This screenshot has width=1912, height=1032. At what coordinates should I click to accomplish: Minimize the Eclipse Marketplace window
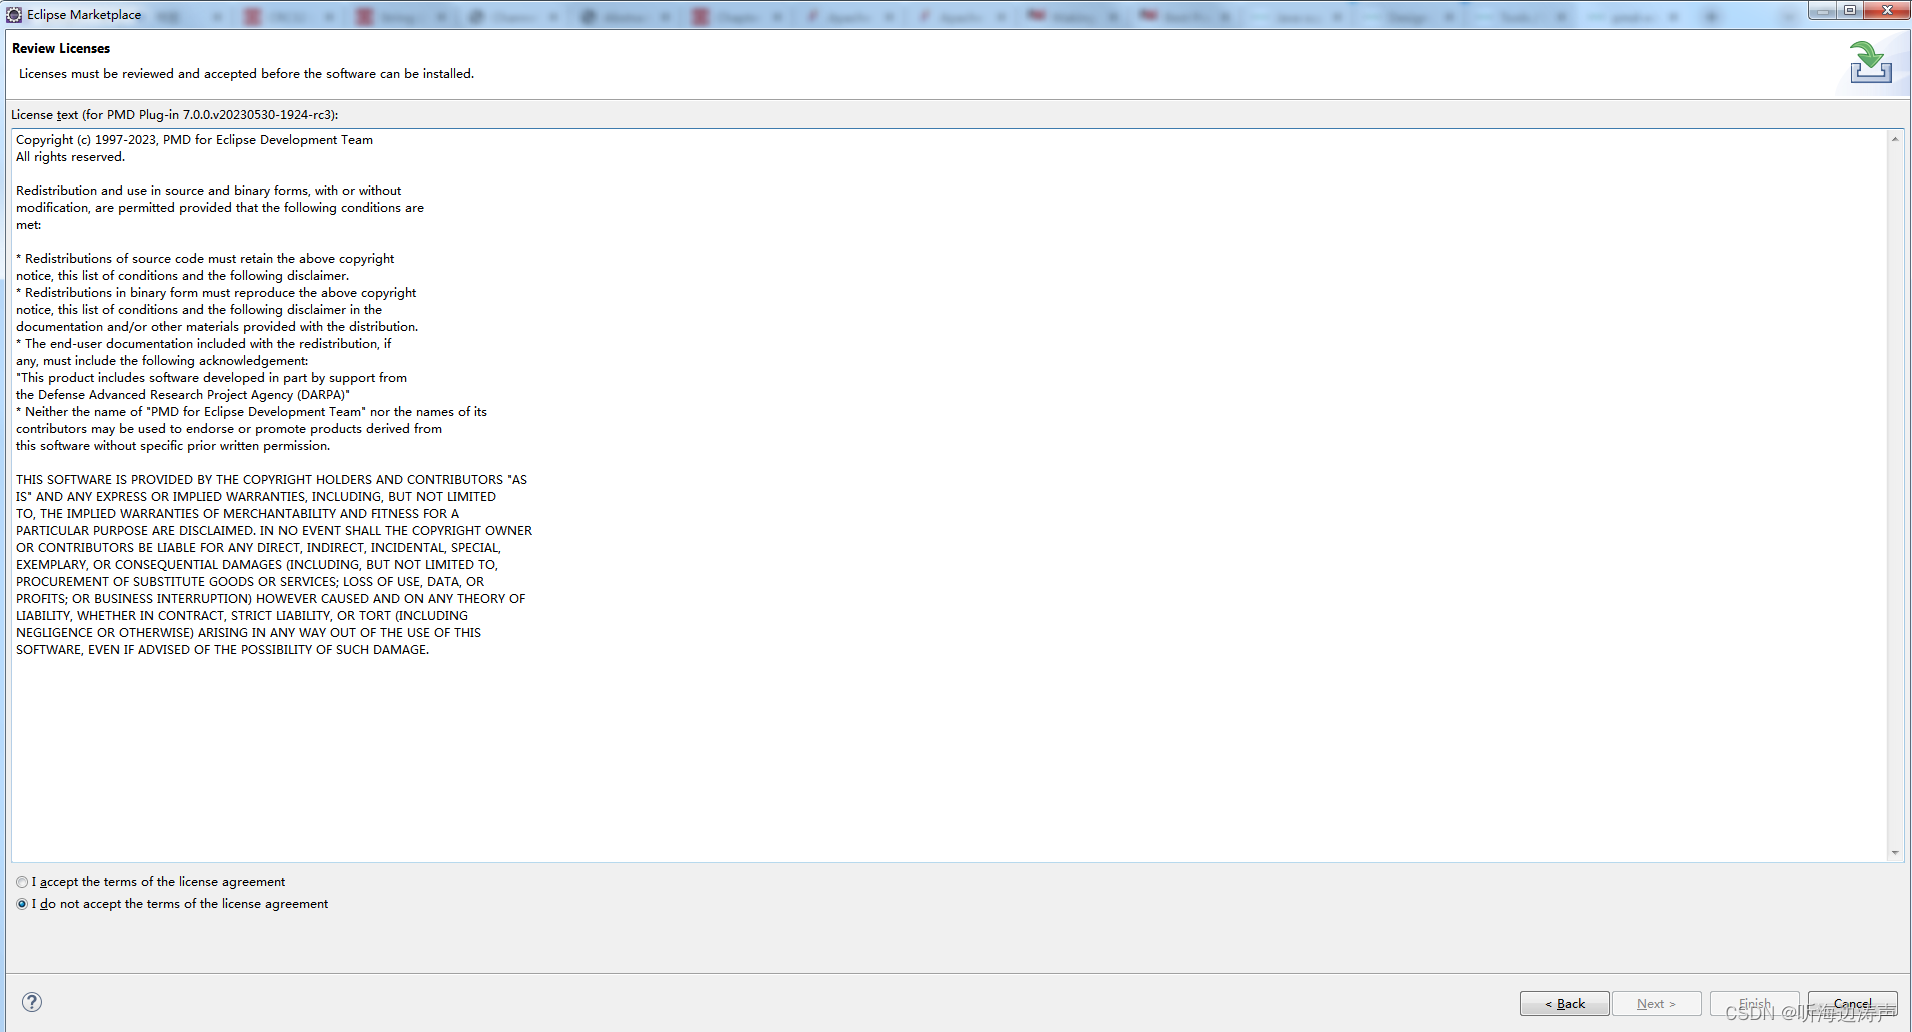click(1823, 10)
